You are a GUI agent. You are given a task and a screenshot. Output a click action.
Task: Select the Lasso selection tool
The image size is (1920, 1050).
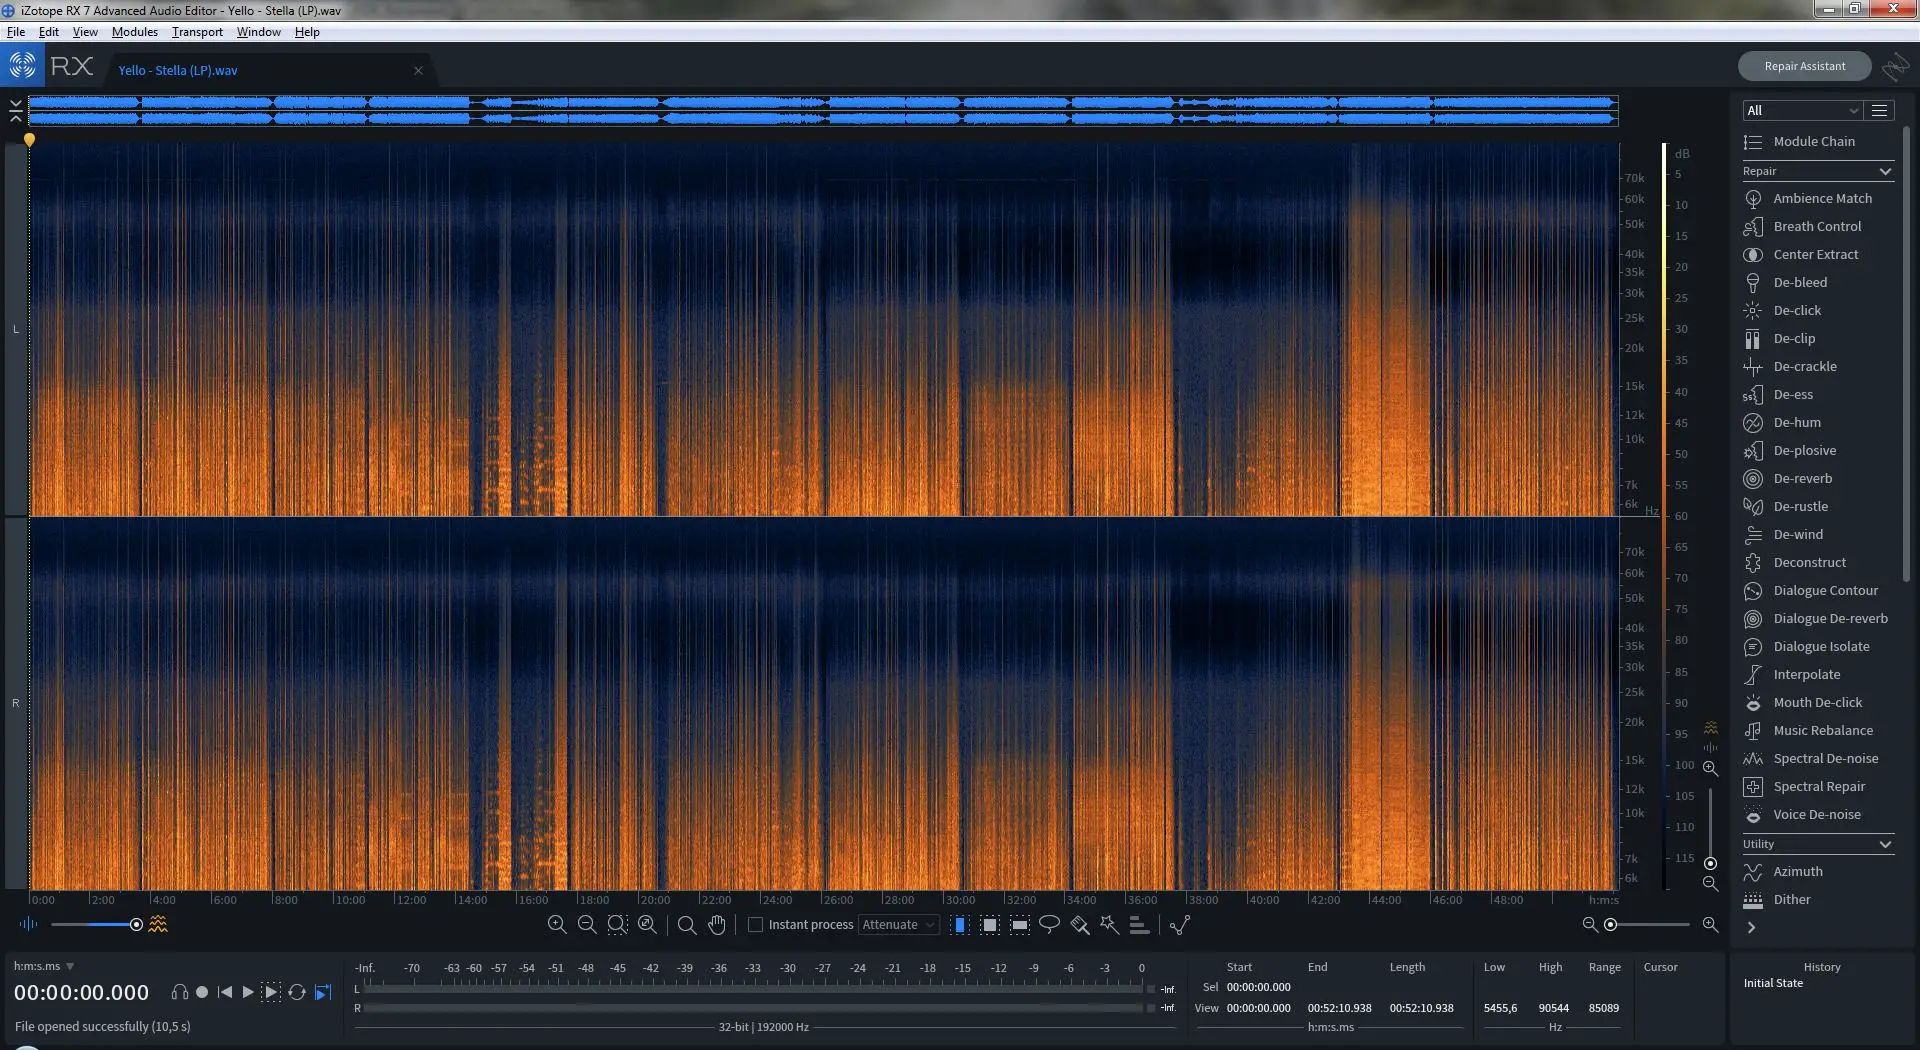(1049, 924)
